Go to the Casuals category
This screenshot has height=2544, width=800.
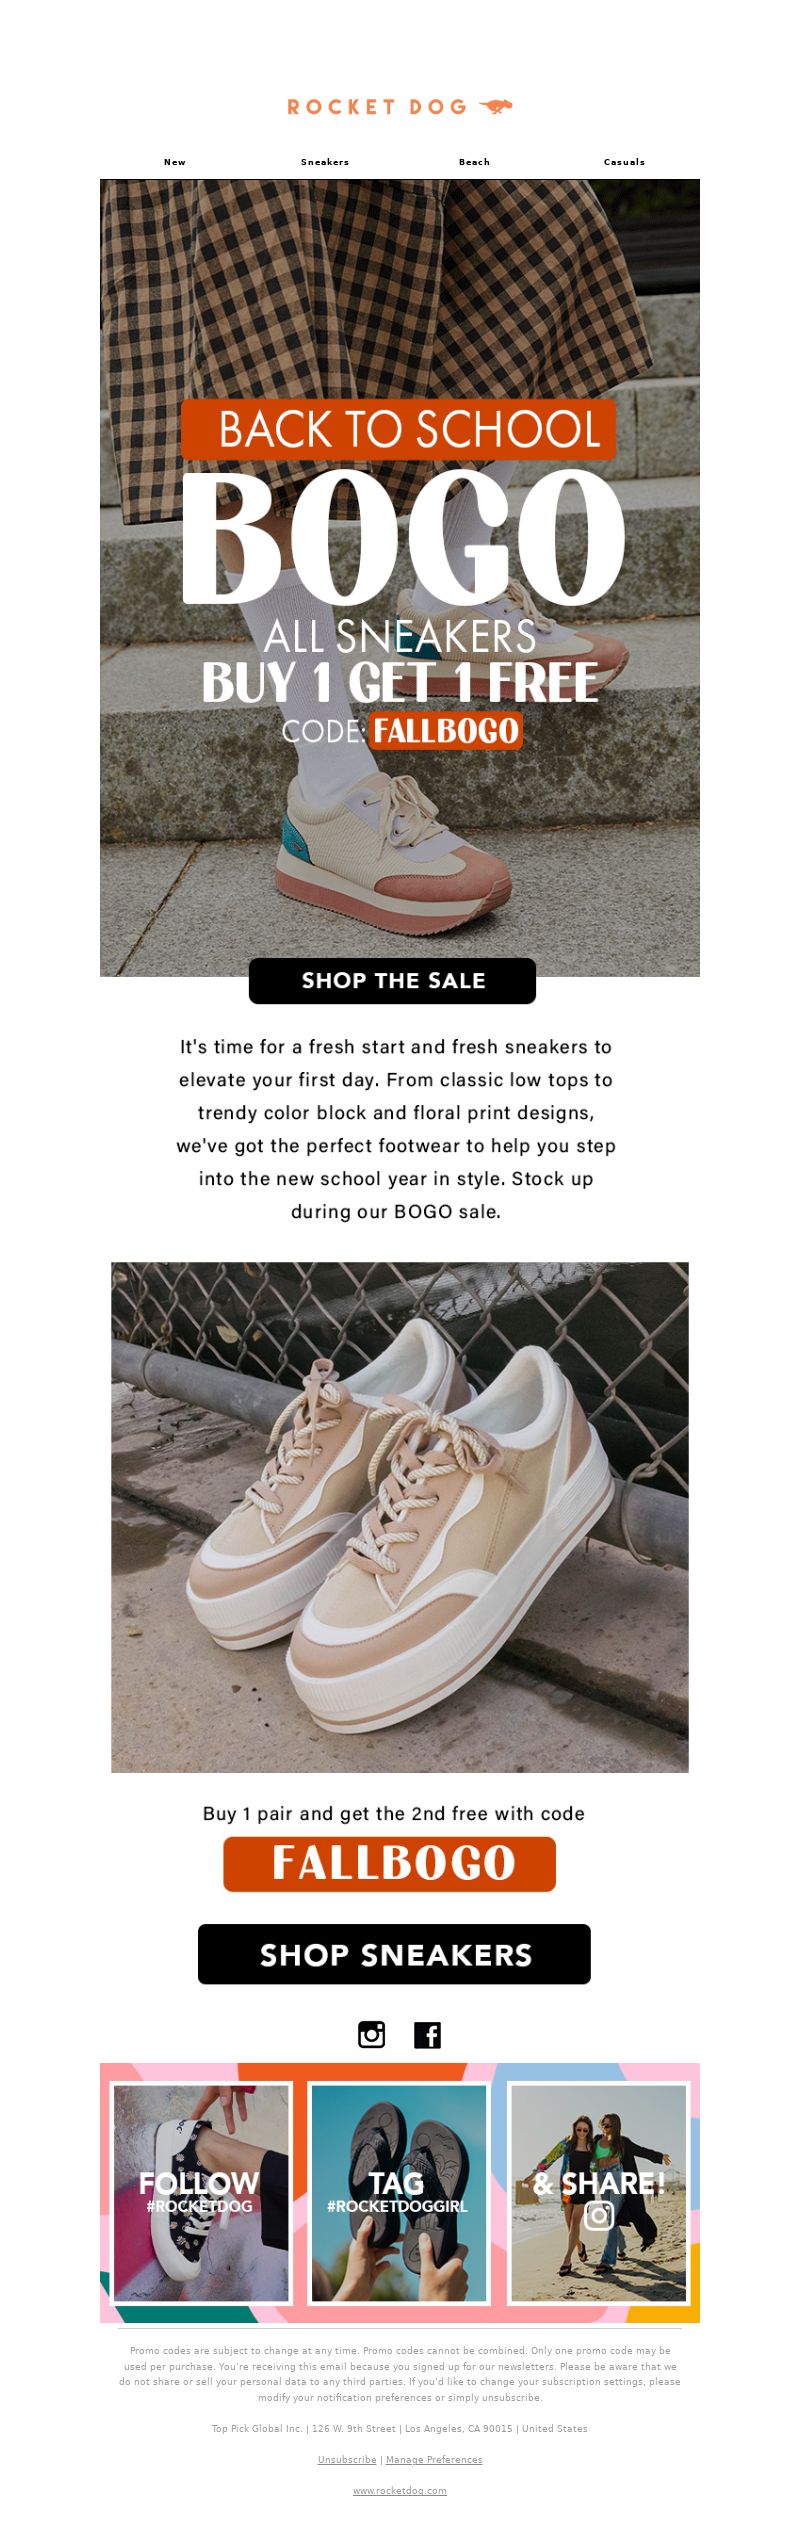625,162
